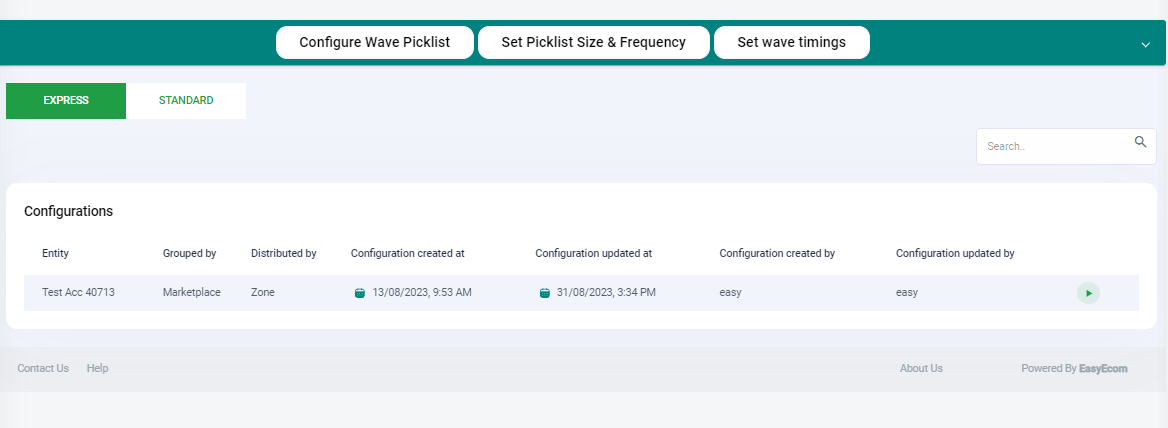Screen dimensions: 1168x428
Task: Click the Powered By EasyEcom link
Action: [1074, 368]
